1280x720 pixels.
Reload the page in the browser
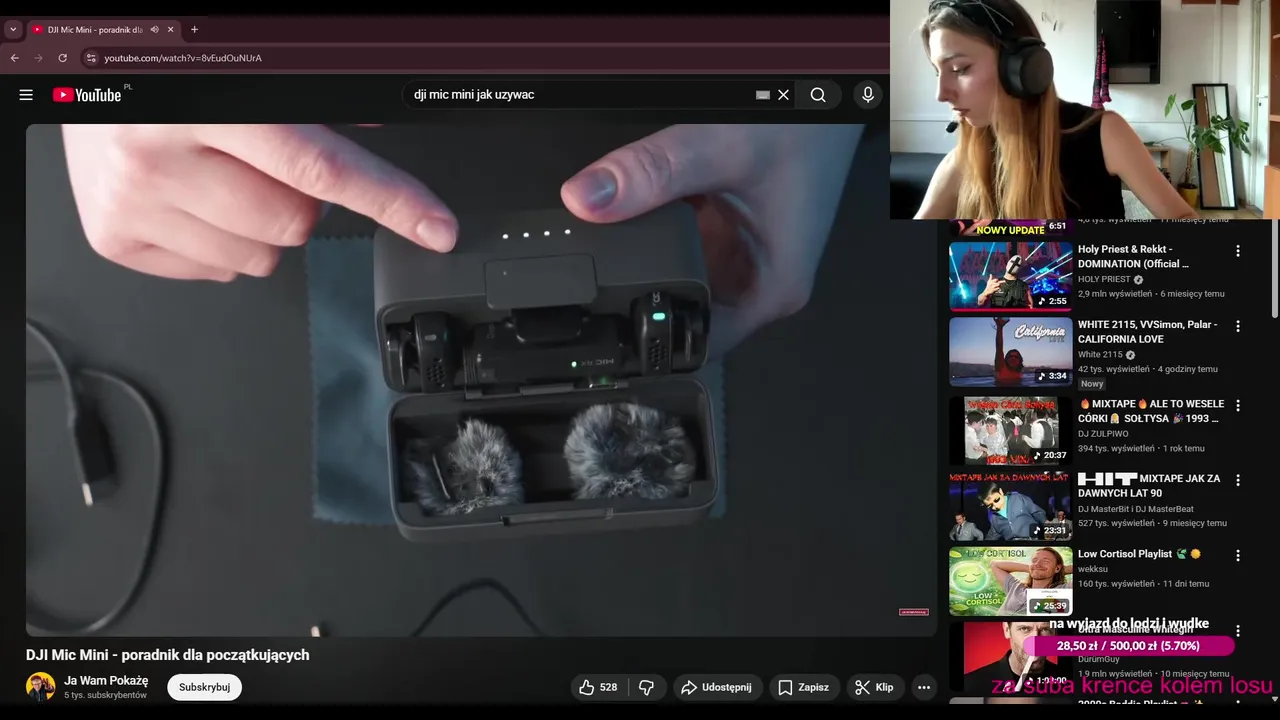click(x=63, y=58)
